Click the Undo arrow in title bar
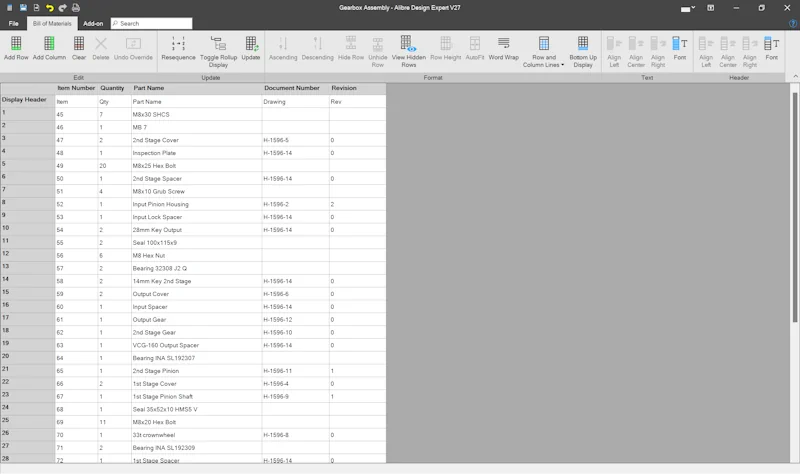Screen dimensions: 800x474 49,8
